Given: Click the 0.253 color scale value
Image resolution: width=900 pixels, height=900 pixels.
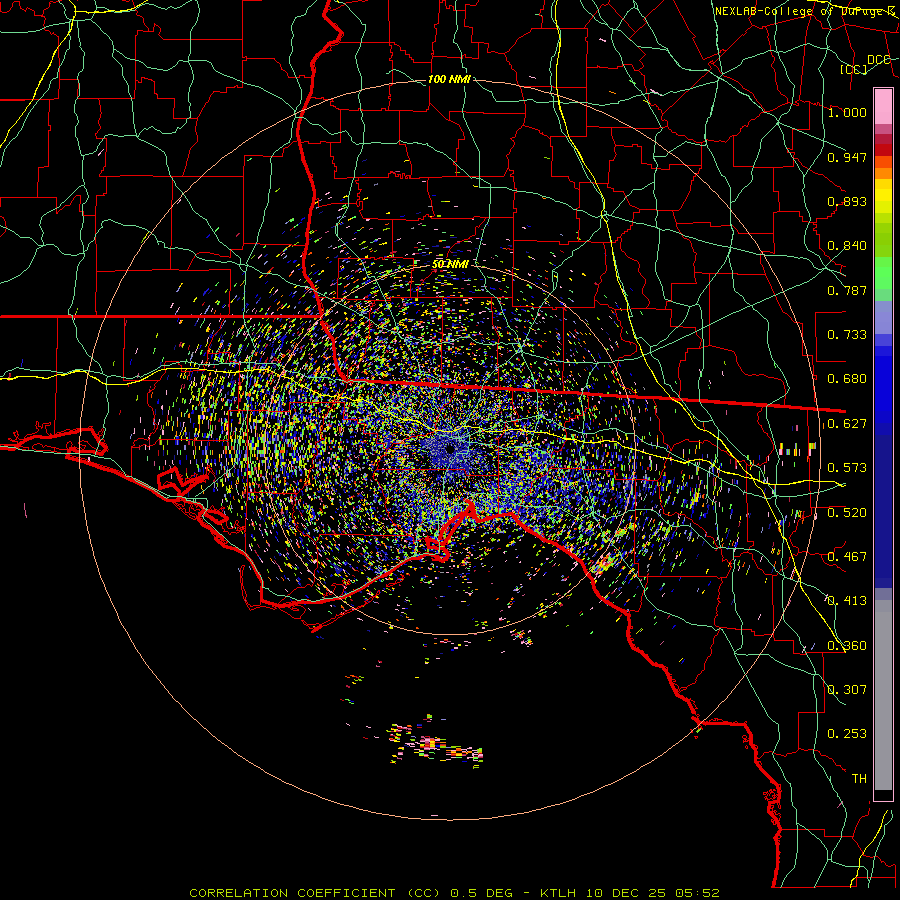Looking at the screenshot, I should click(x=847, y=734).
